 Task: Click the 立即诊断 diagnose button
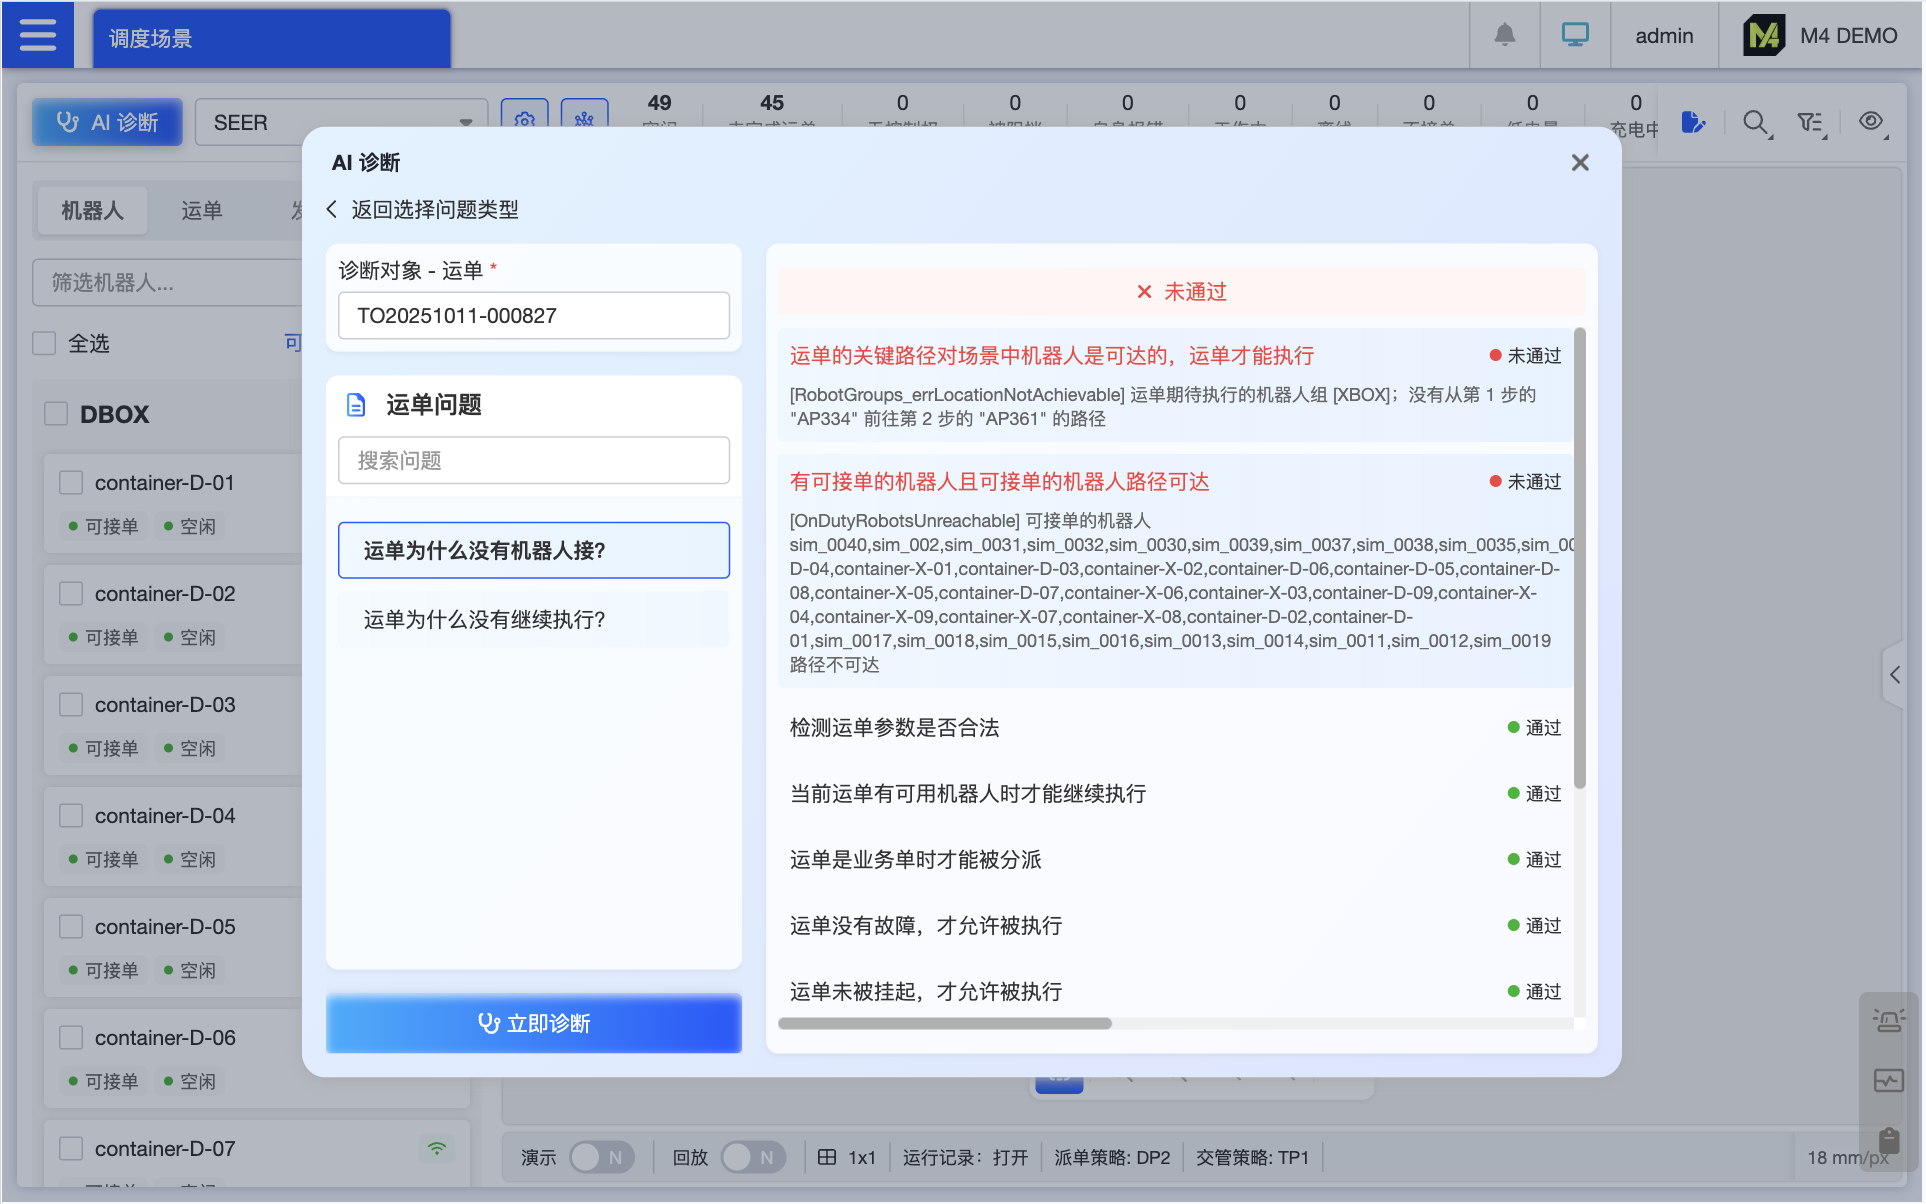[x=533, y=1023]
